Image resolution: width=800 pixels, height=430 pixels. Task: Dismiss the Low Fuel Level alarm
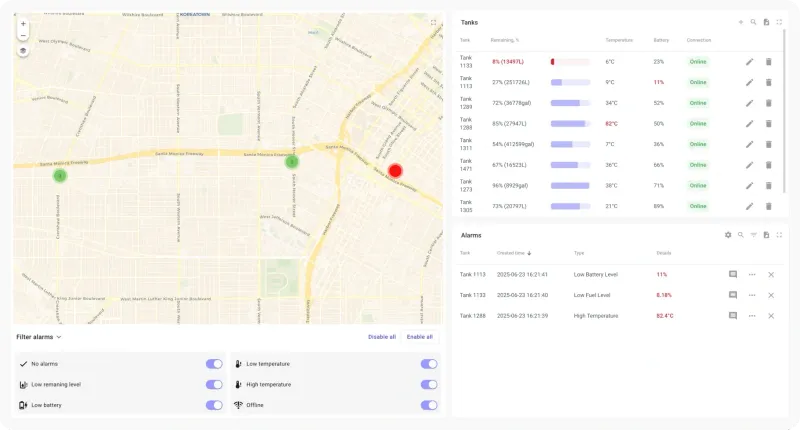click(x=771, y=295)
